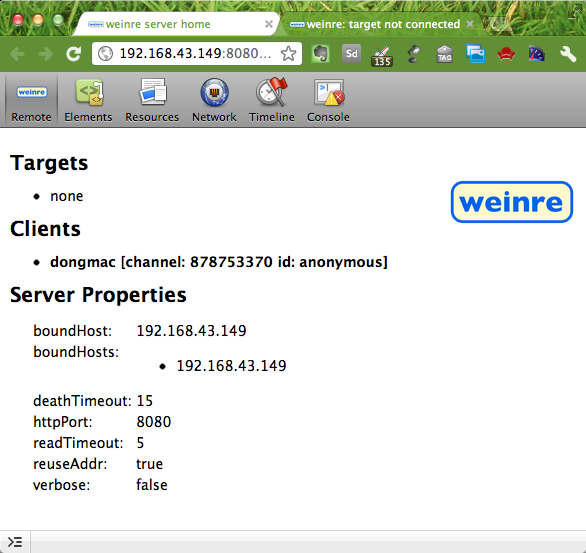
Task: Click the Evernote elephant extension icon
Action: click(321, 53)
